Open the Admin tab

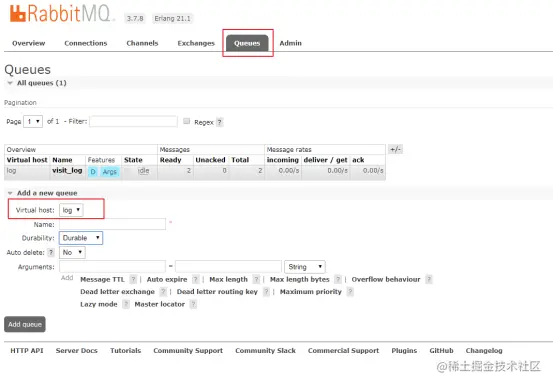291,43
